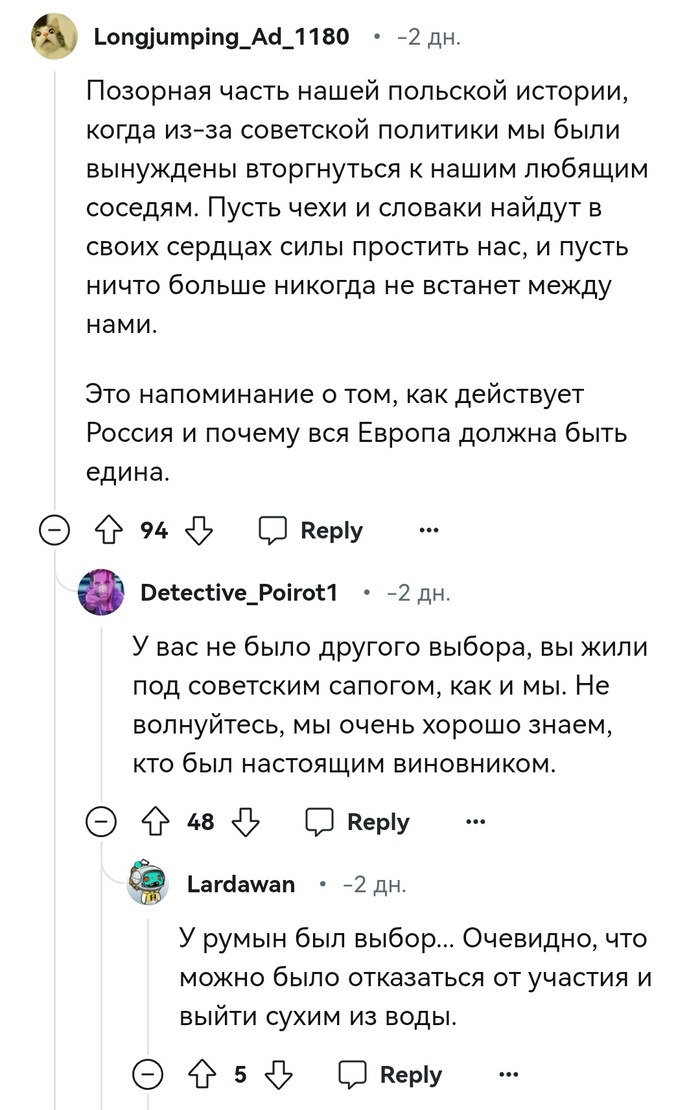700x1110 pixels.
Task: Open Detective_Poirot1's profile avatar
Action: point(102,593)
